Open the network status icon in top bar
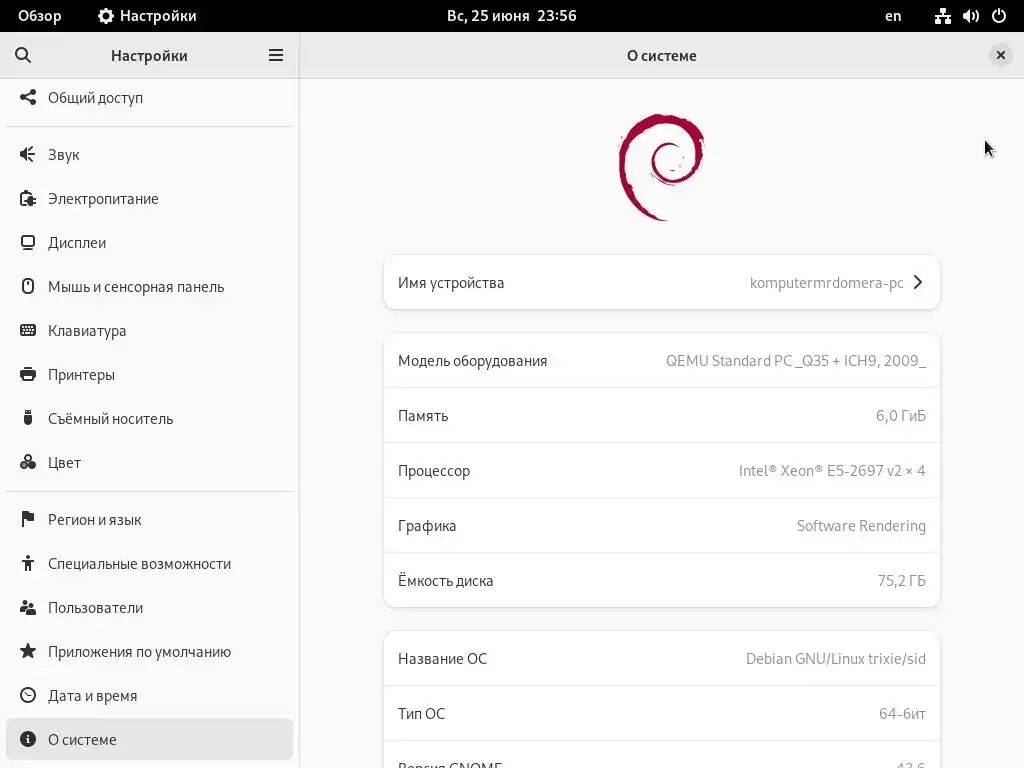 [x=942, y=16]
